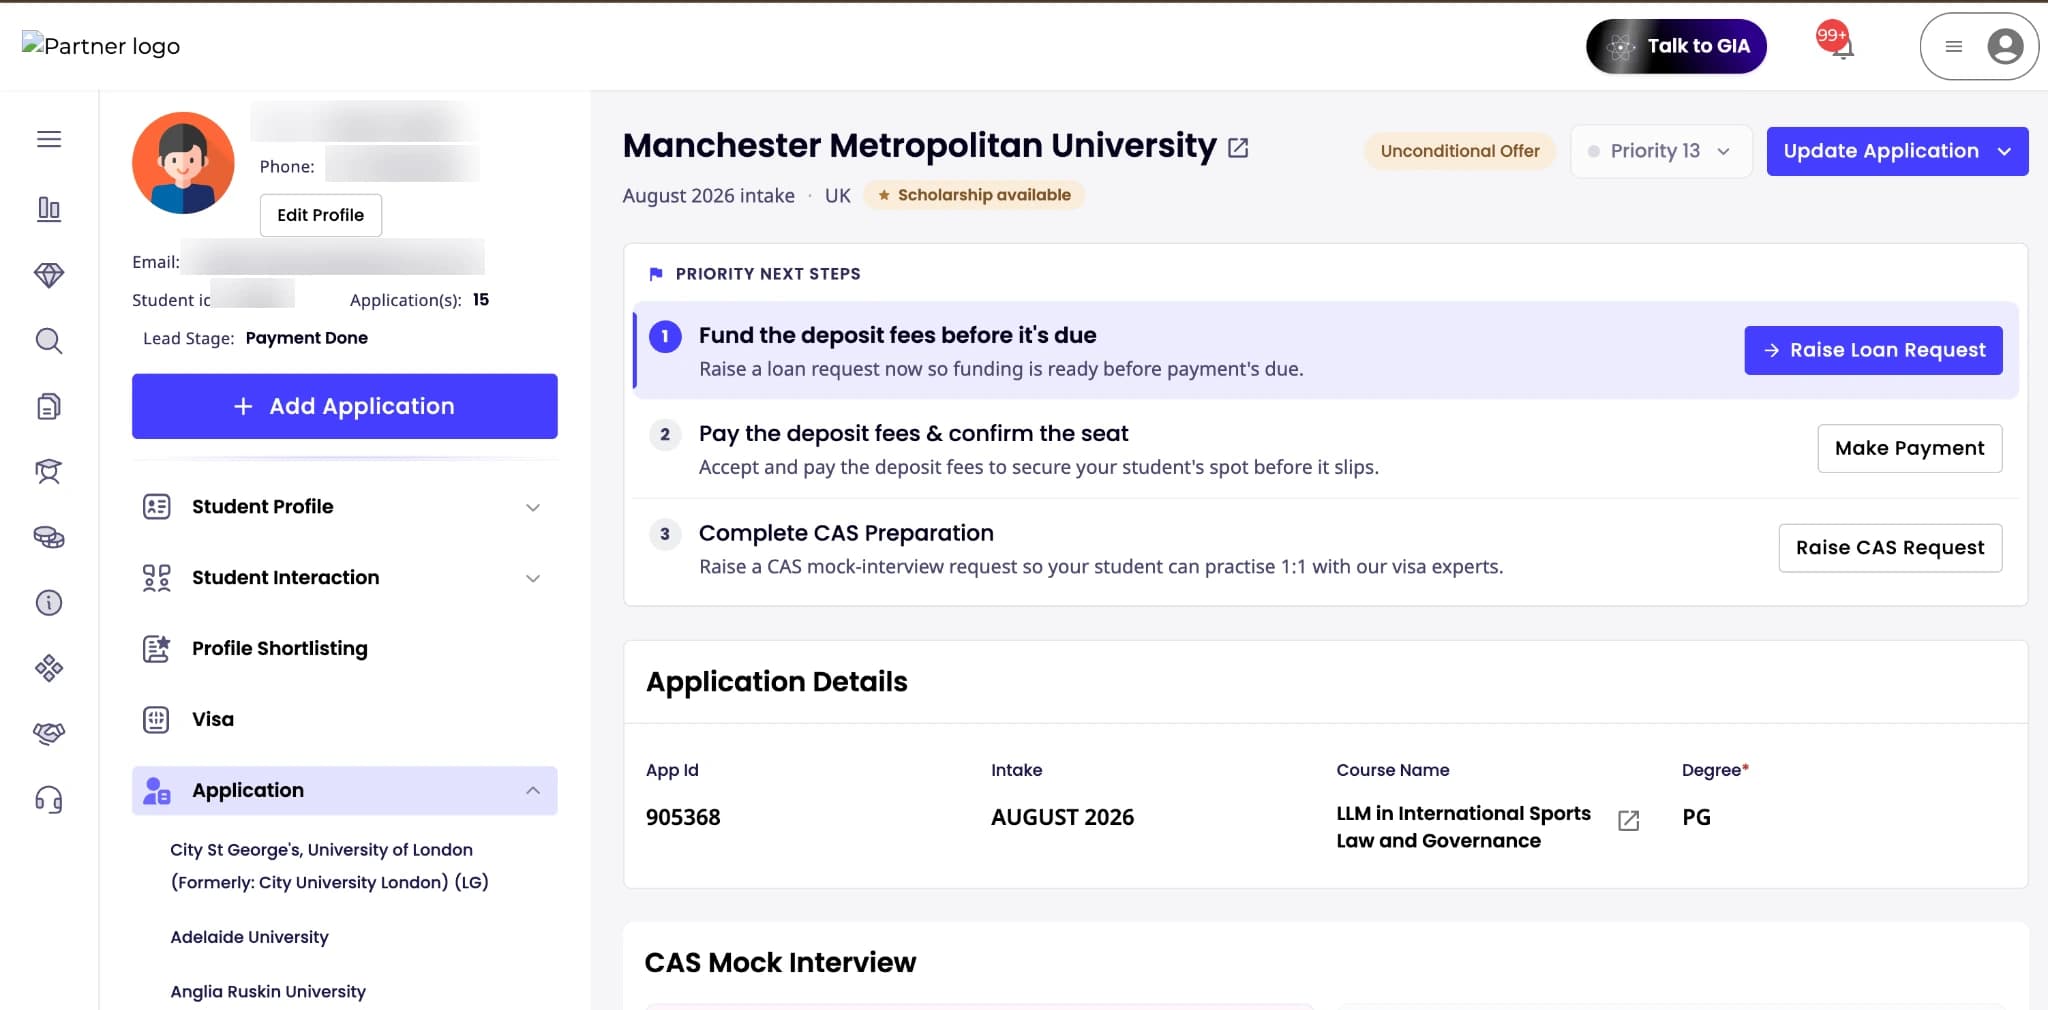Viewport: 2048px width, 1010px height.
Task: Click the Unconditional Offer status badge
Action: (1460, 151)
